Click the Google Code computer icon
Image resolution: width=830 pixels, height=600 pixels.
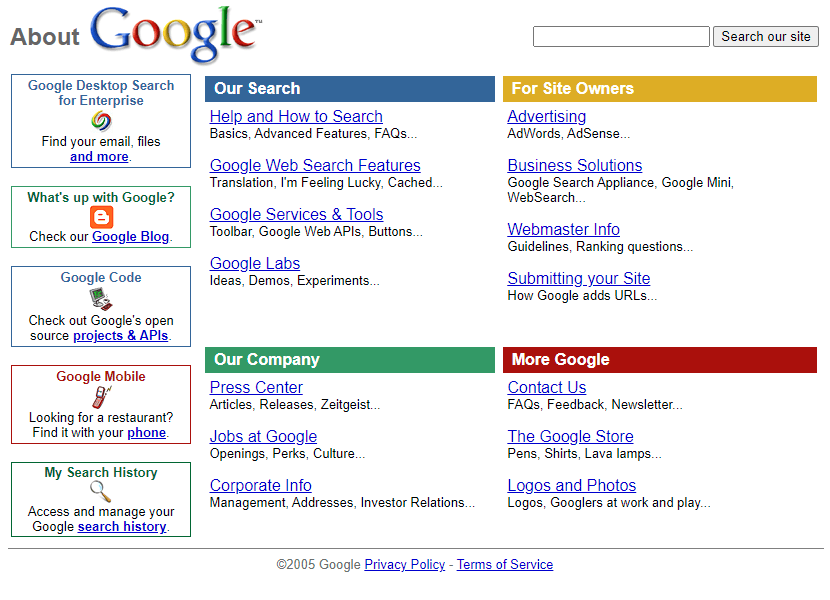101,299
